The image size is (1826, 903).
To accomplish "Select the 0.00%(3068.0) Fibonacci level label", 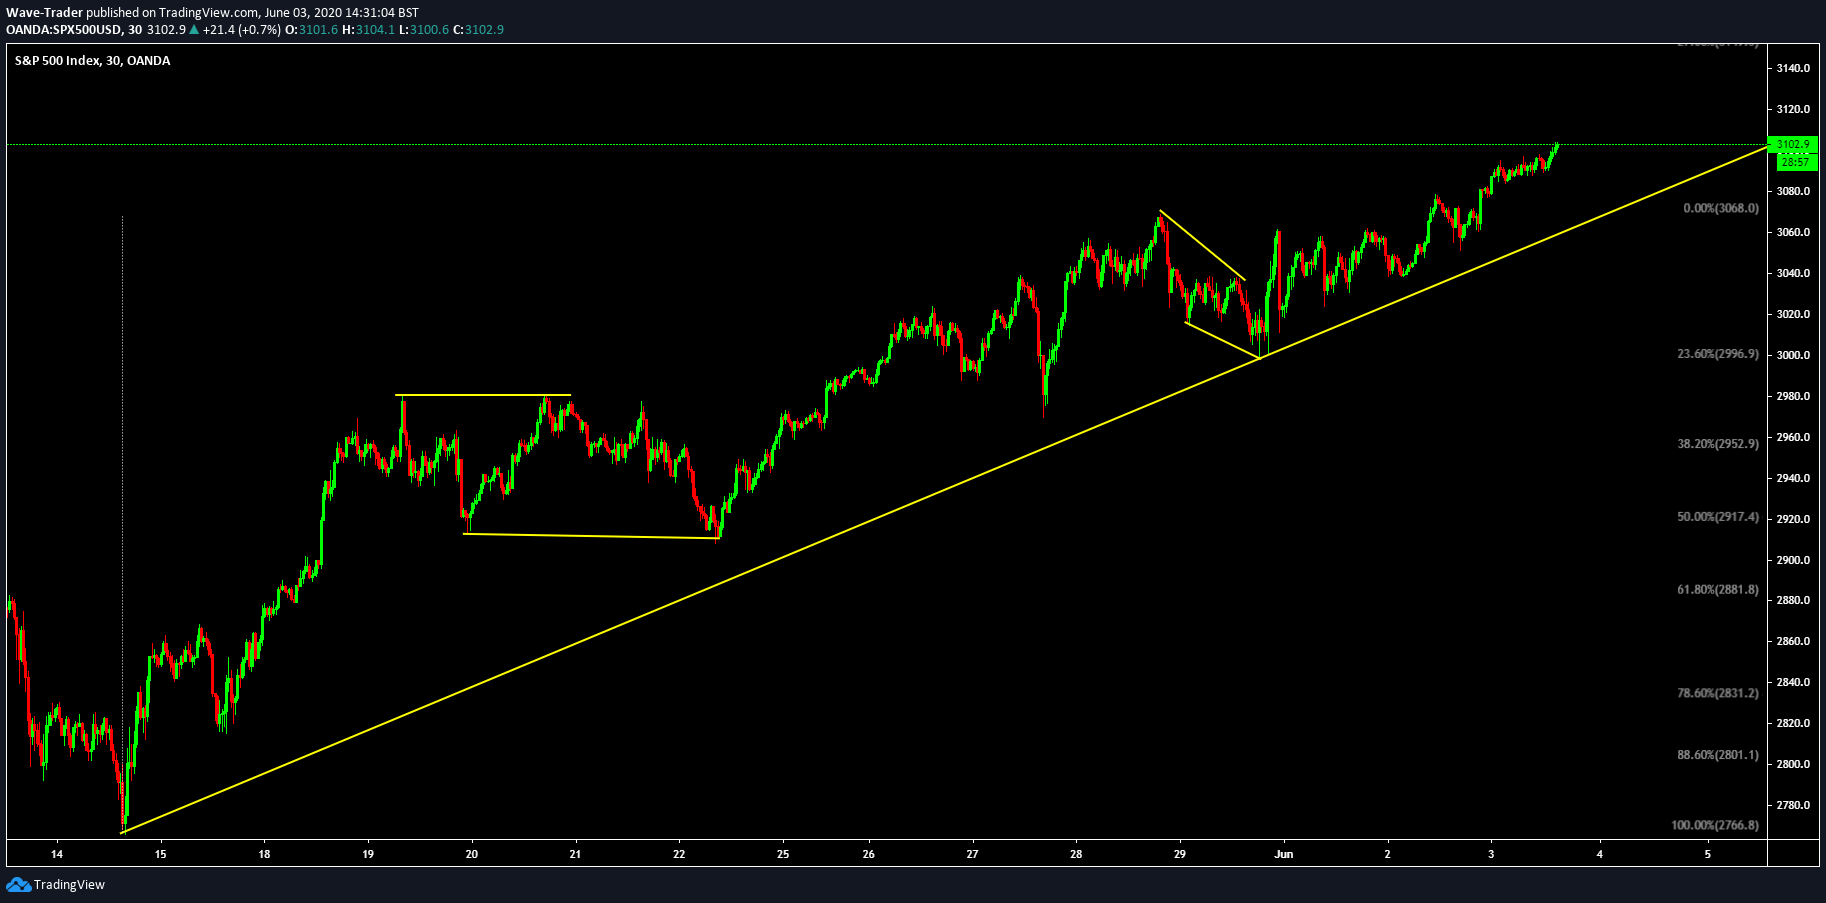I will tap(1721, 208).
